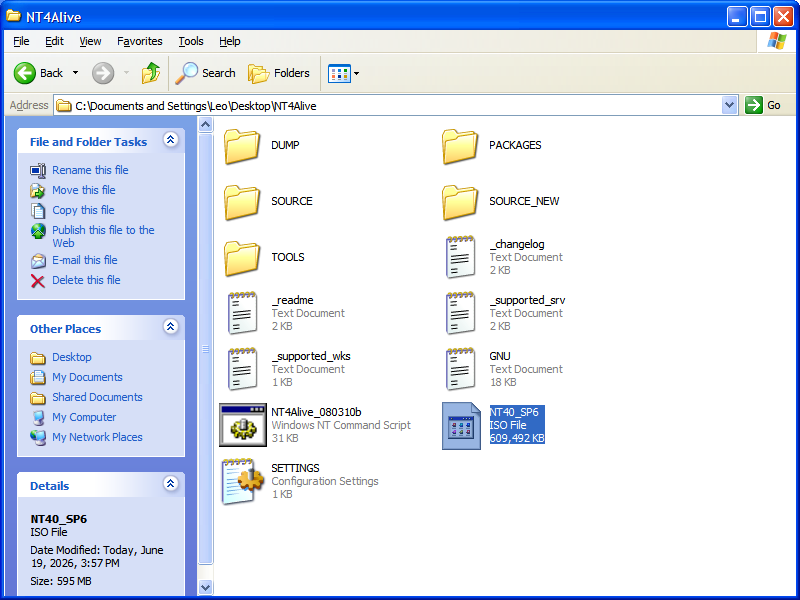Screen dimensions: 800x600
Task: Select the DUMP folder icon
Action: (241, 146)
